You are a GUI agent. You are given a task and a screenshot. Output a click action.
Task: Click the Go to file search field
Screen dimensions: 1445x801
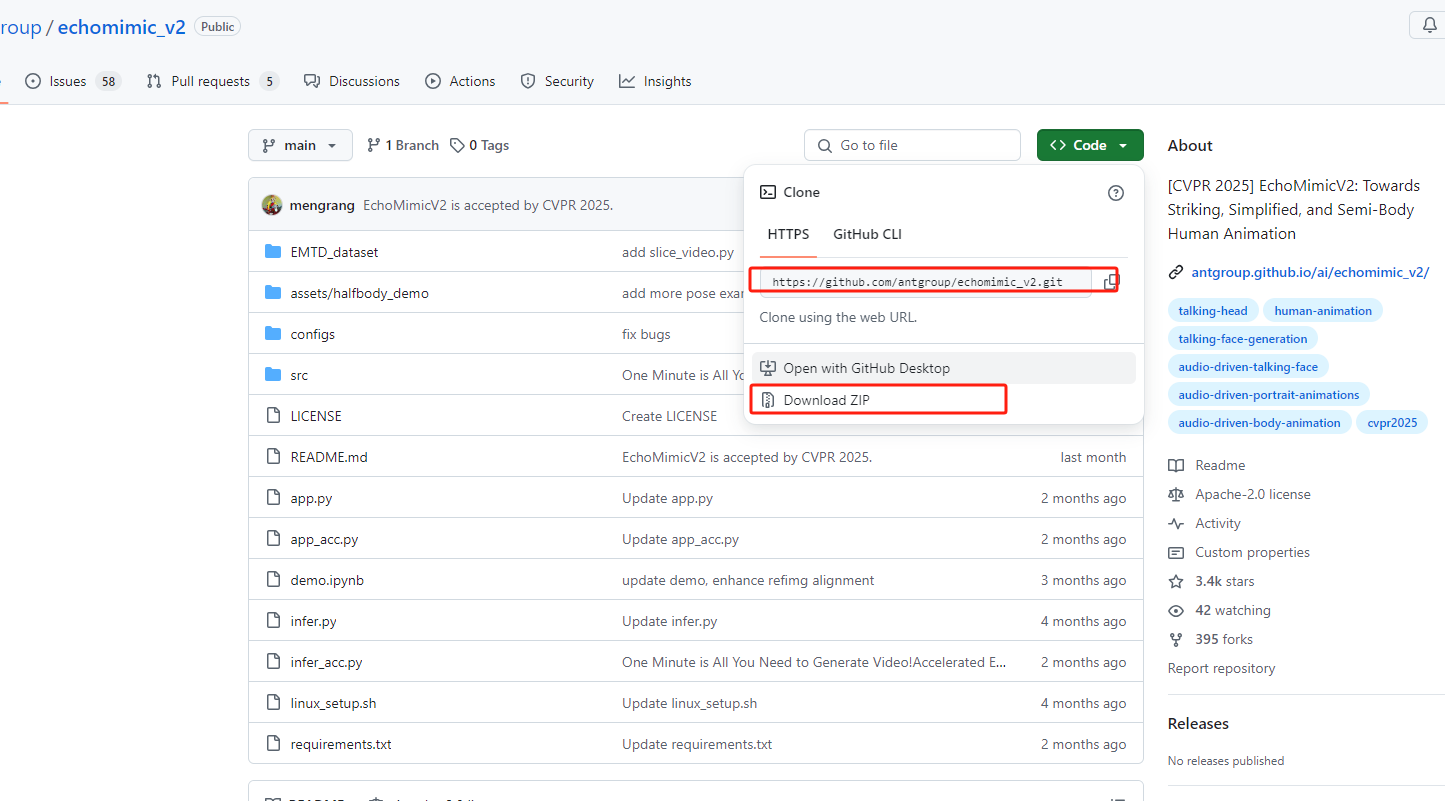(912, 145)
